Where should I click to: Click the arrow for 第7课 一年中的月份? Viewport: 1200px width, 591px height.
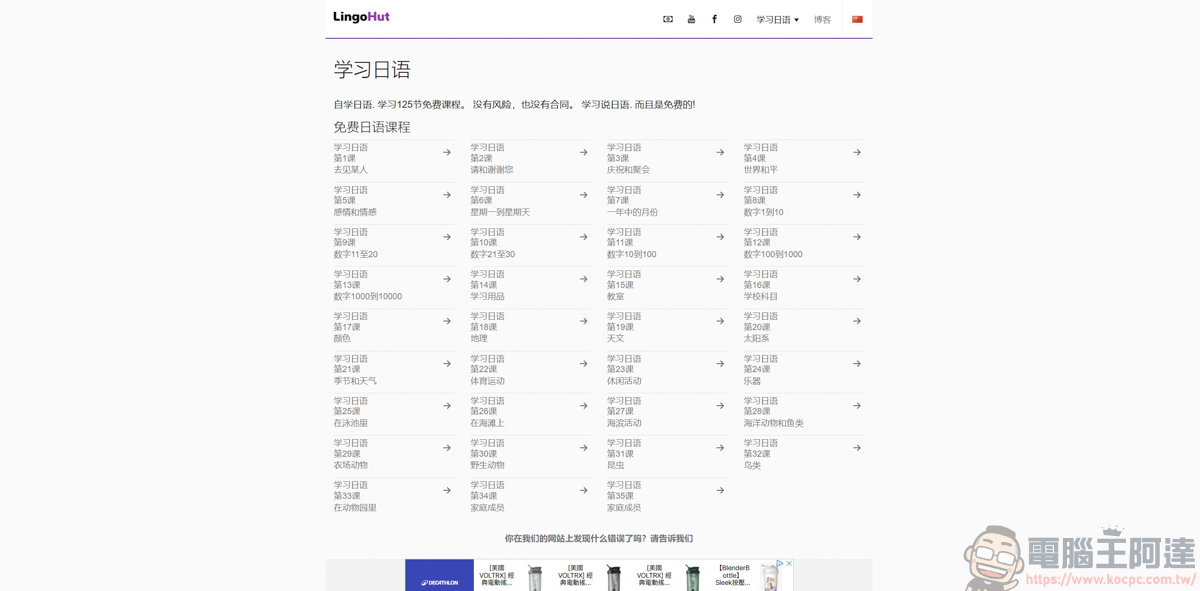720,195
